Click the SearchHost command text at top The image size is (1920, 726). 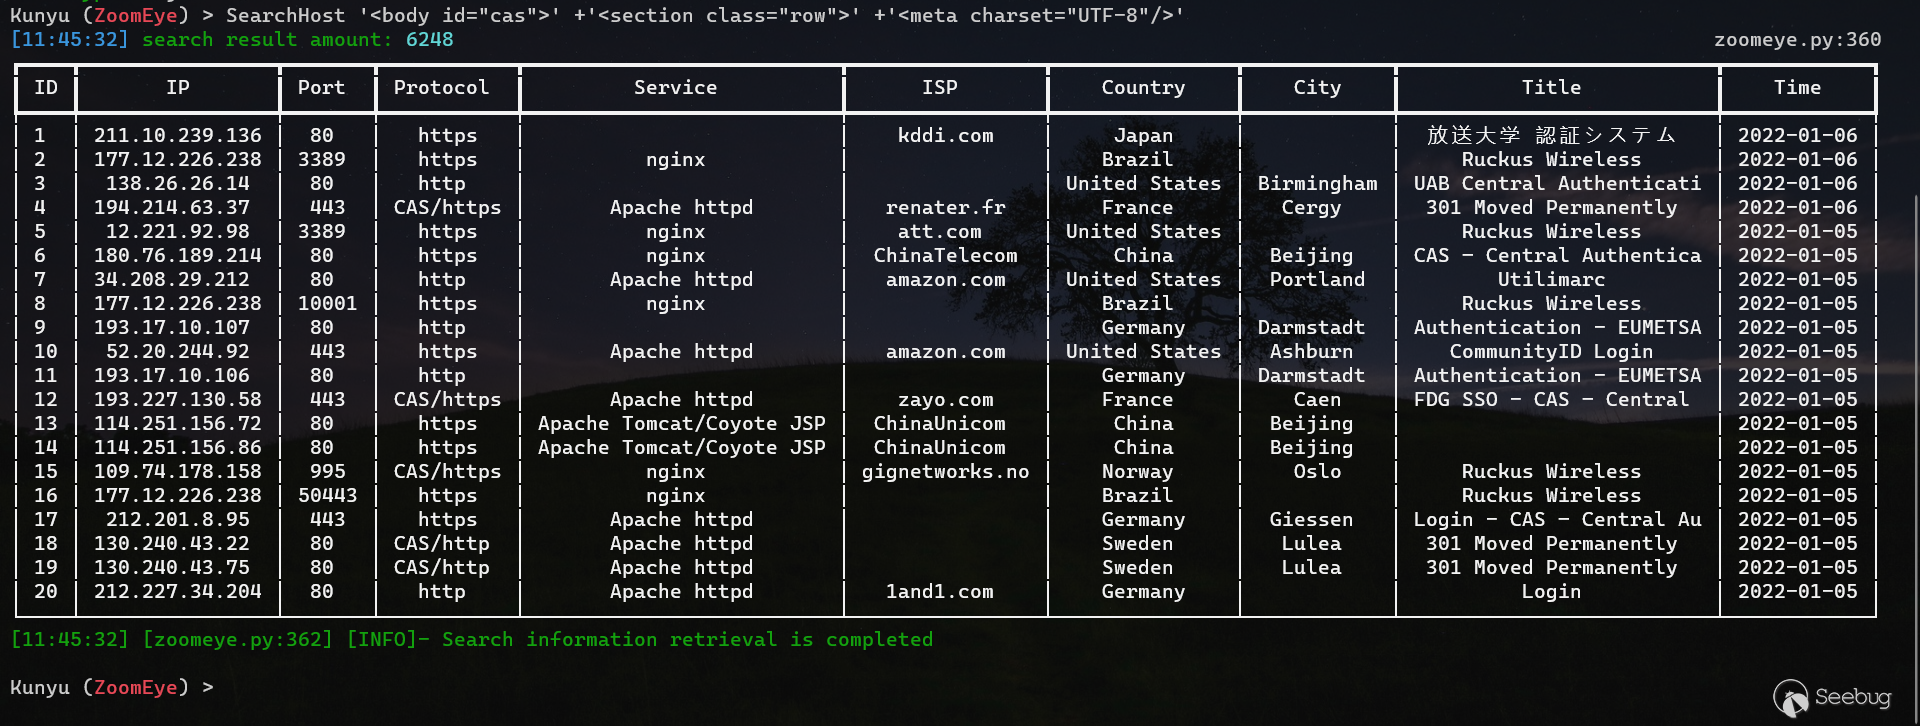pyautogui.click(x=285, y=16)
